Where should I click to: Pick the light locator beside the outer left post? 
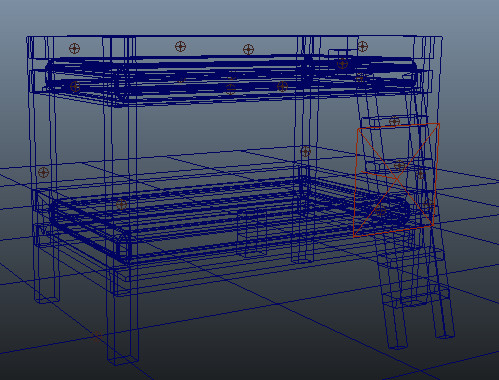coord(43,173)
